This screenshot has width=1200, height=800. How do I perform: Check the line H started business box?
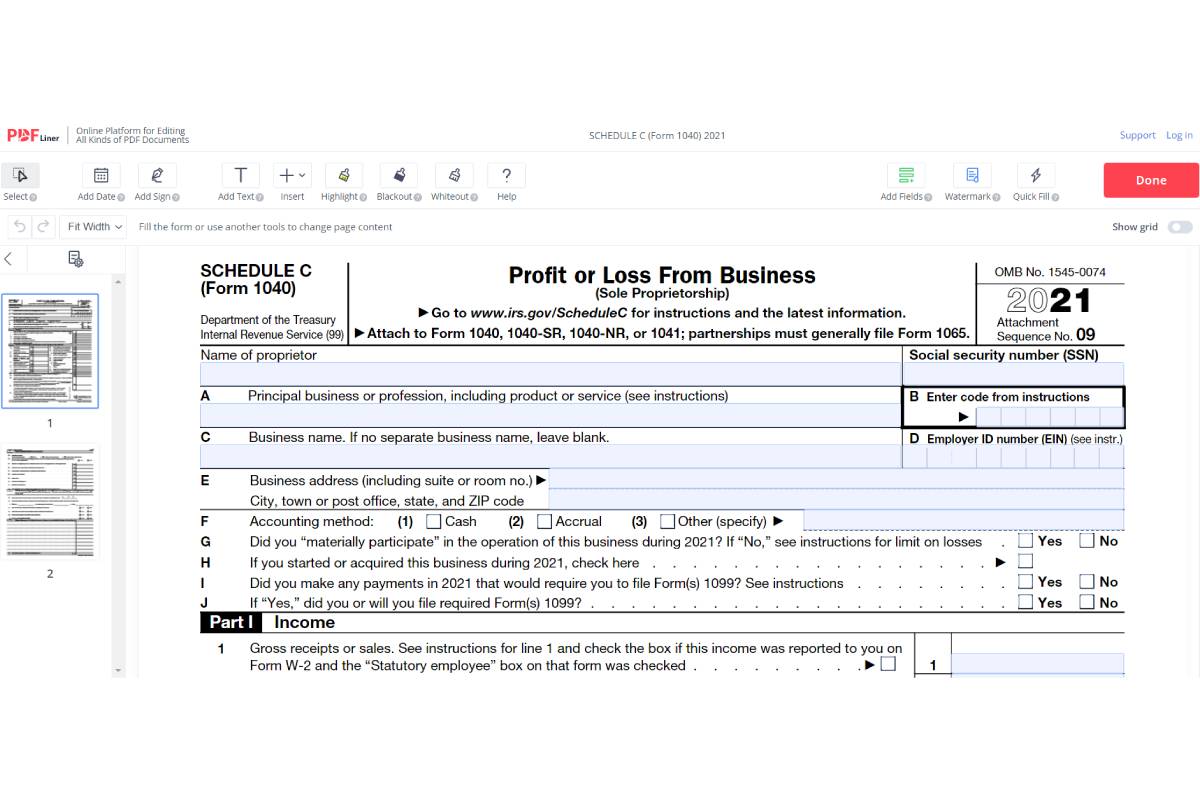pos(1026,561)
